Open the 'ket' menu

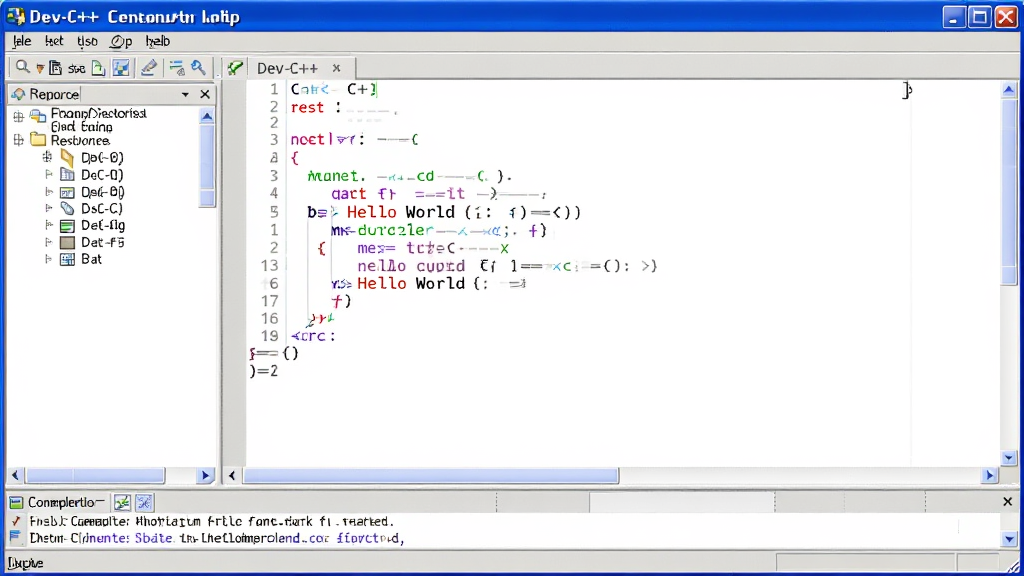click(x=54, y=41)
